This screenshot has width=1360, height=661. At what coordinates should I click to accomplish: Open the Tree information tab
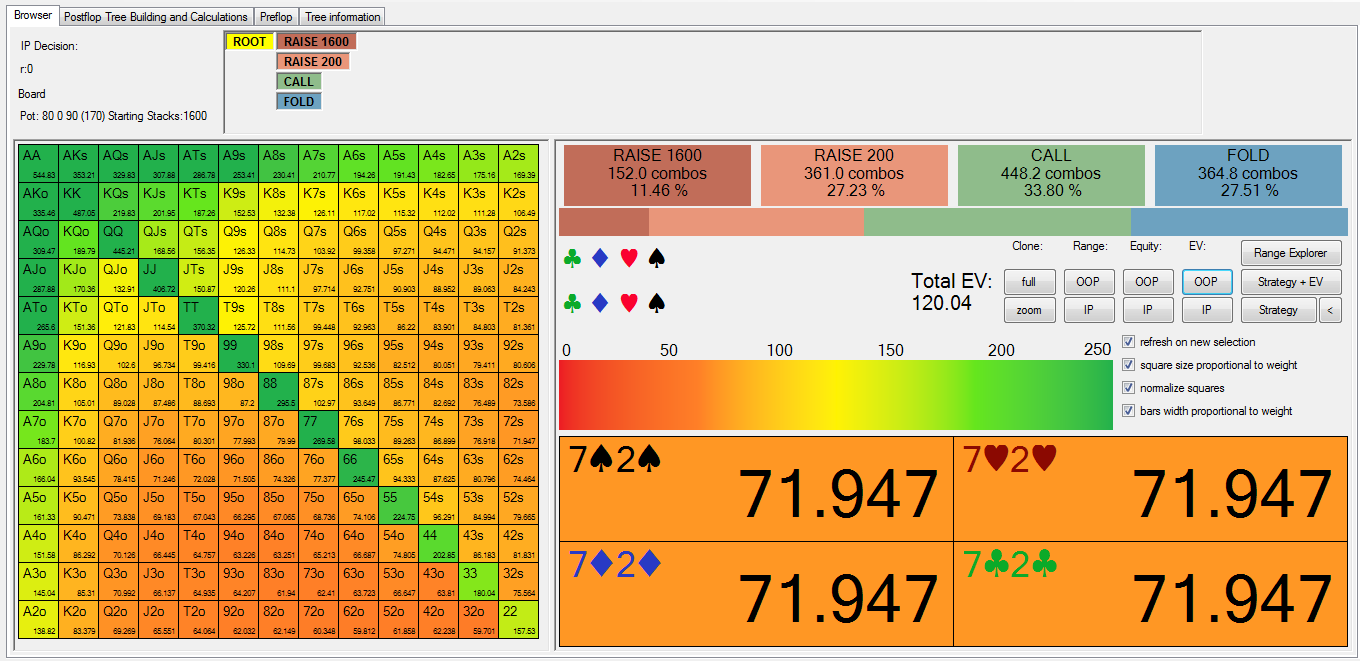pos(342,17)
